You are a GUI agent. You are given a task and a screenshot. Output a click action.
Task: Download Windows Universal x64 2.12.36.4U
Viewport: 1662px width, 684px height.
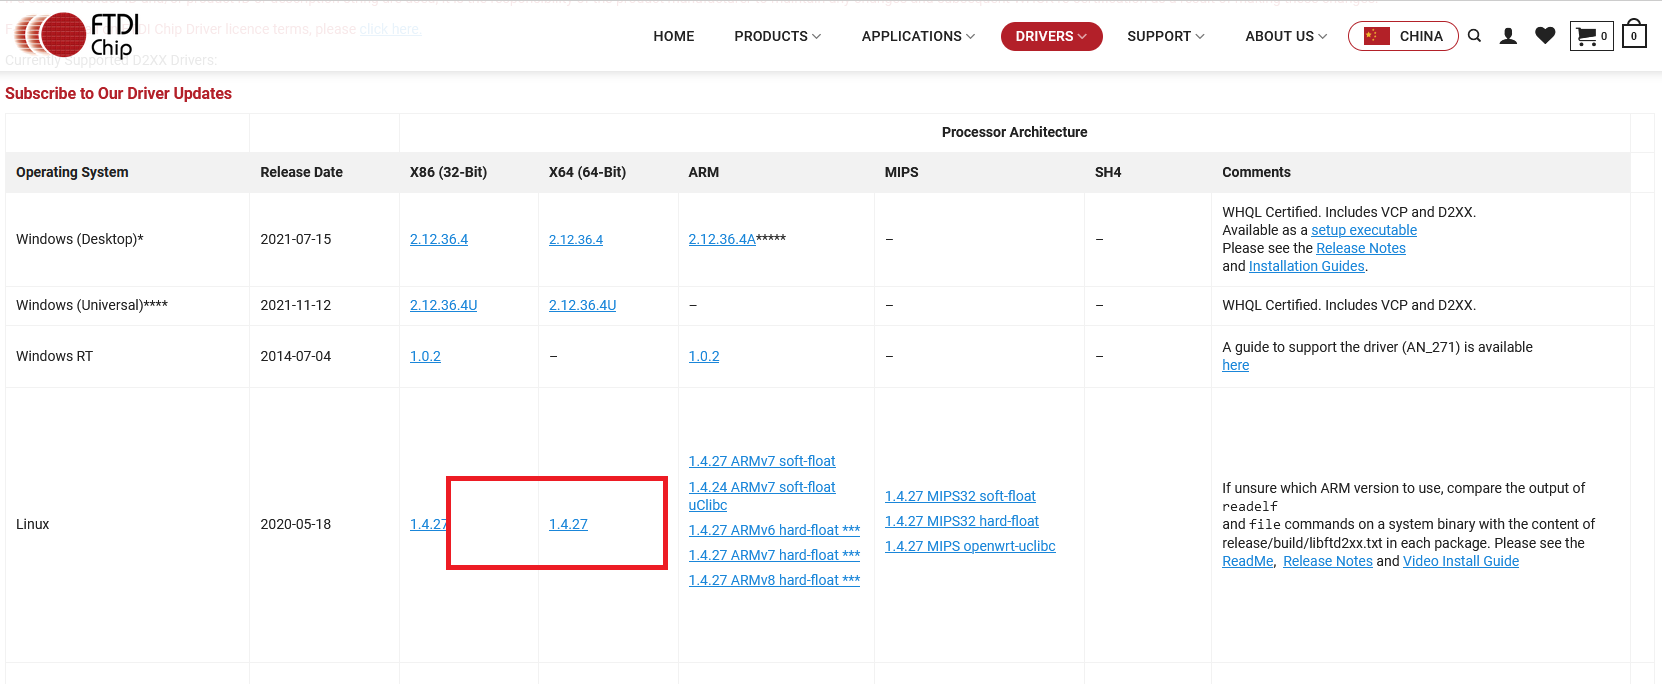(x=582, y=305)
